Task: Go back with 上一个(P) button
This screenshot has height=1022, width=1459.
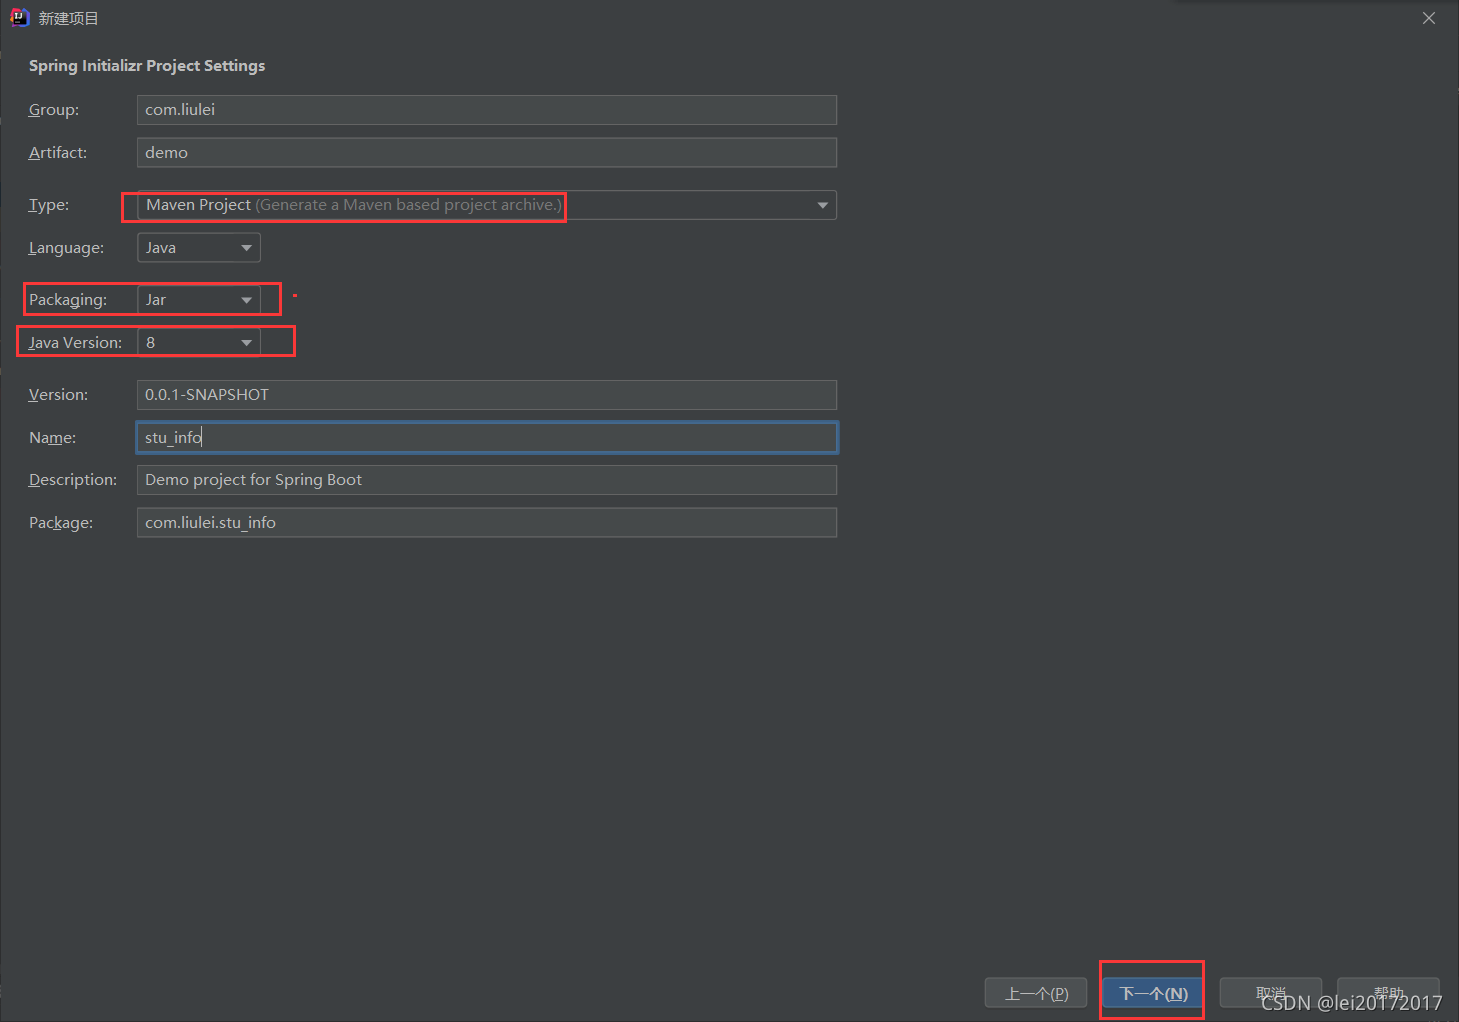Action: point(1036,993)
